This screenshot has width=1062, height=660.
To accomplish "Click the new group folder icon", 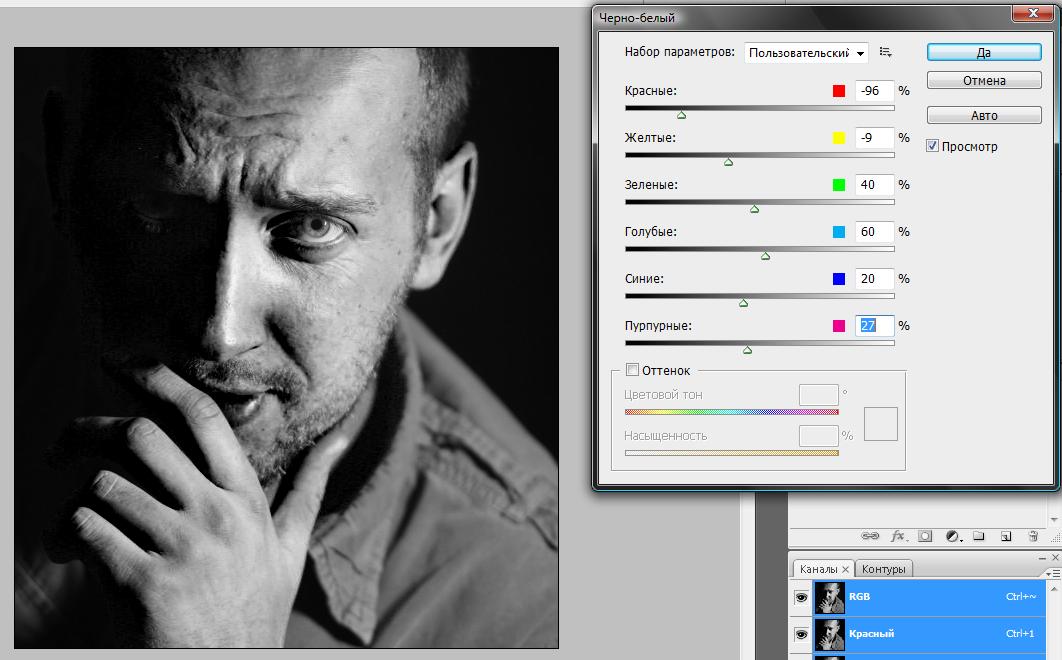I will click(x=979, y=536).
